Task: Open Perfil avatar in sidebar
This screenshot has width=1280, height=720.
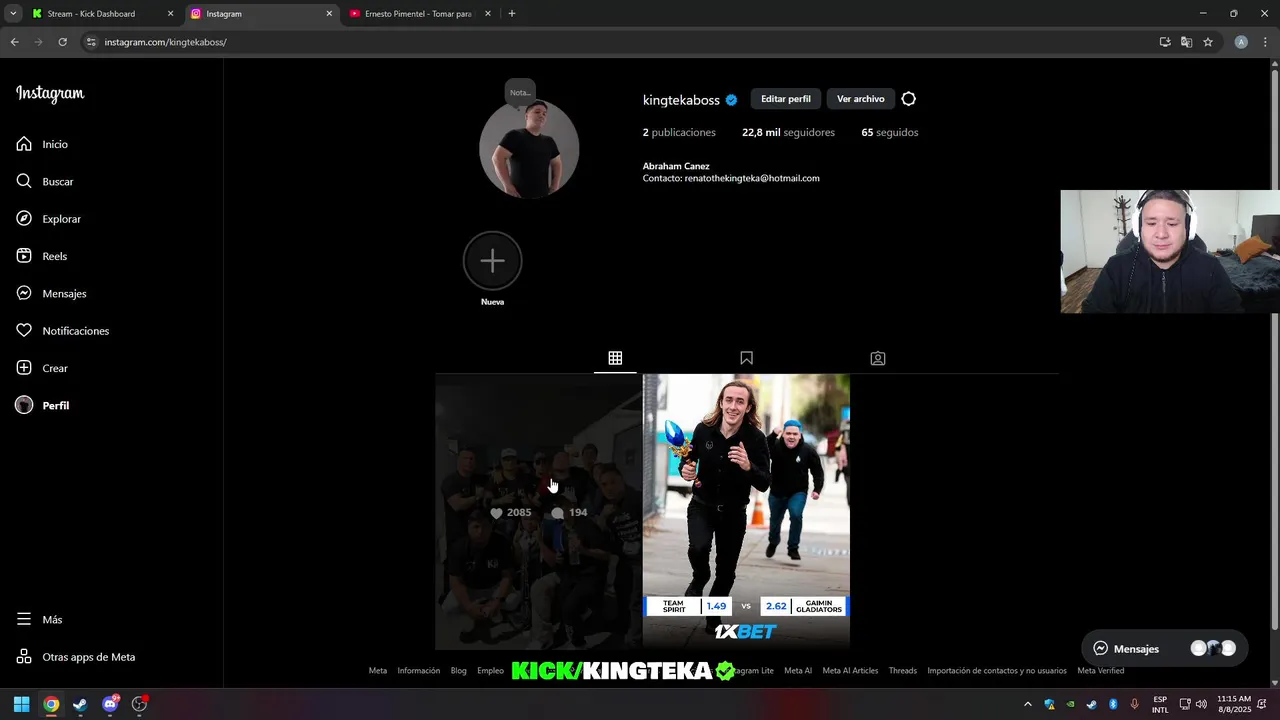Action: (24, 405)
